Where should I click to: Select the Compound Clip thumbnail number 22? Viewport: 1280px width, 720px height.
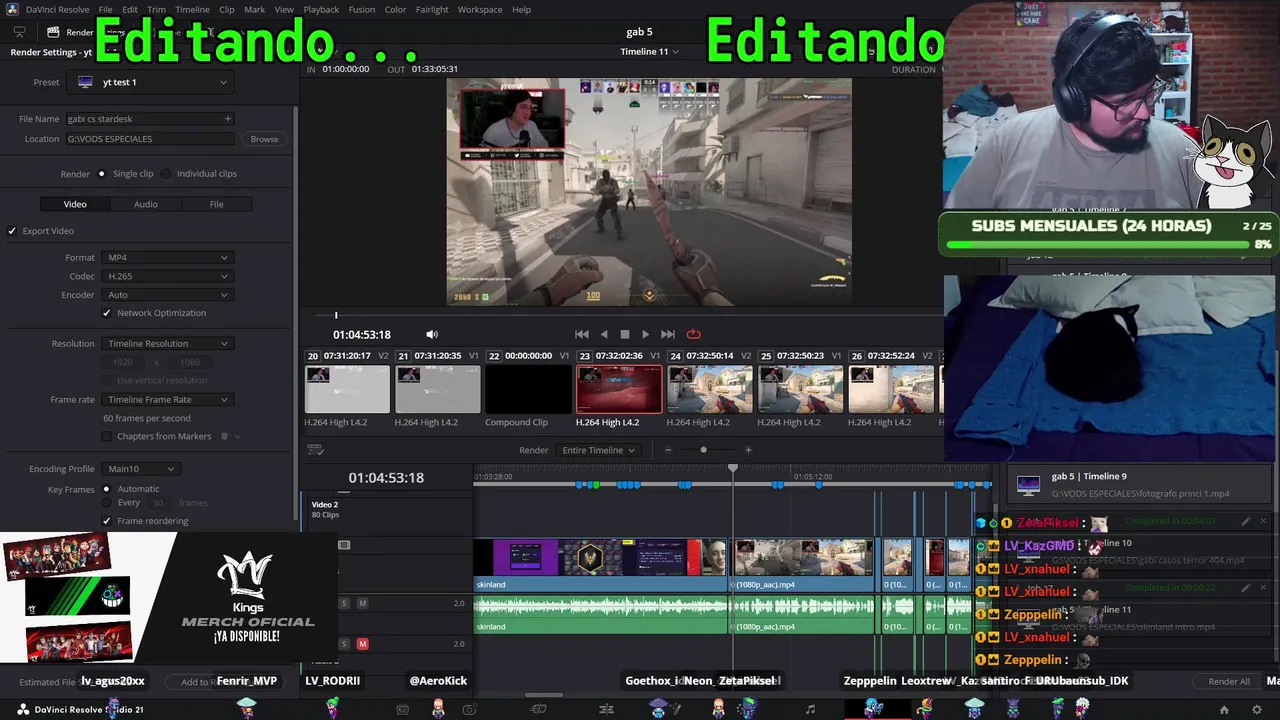click(529, 389)
